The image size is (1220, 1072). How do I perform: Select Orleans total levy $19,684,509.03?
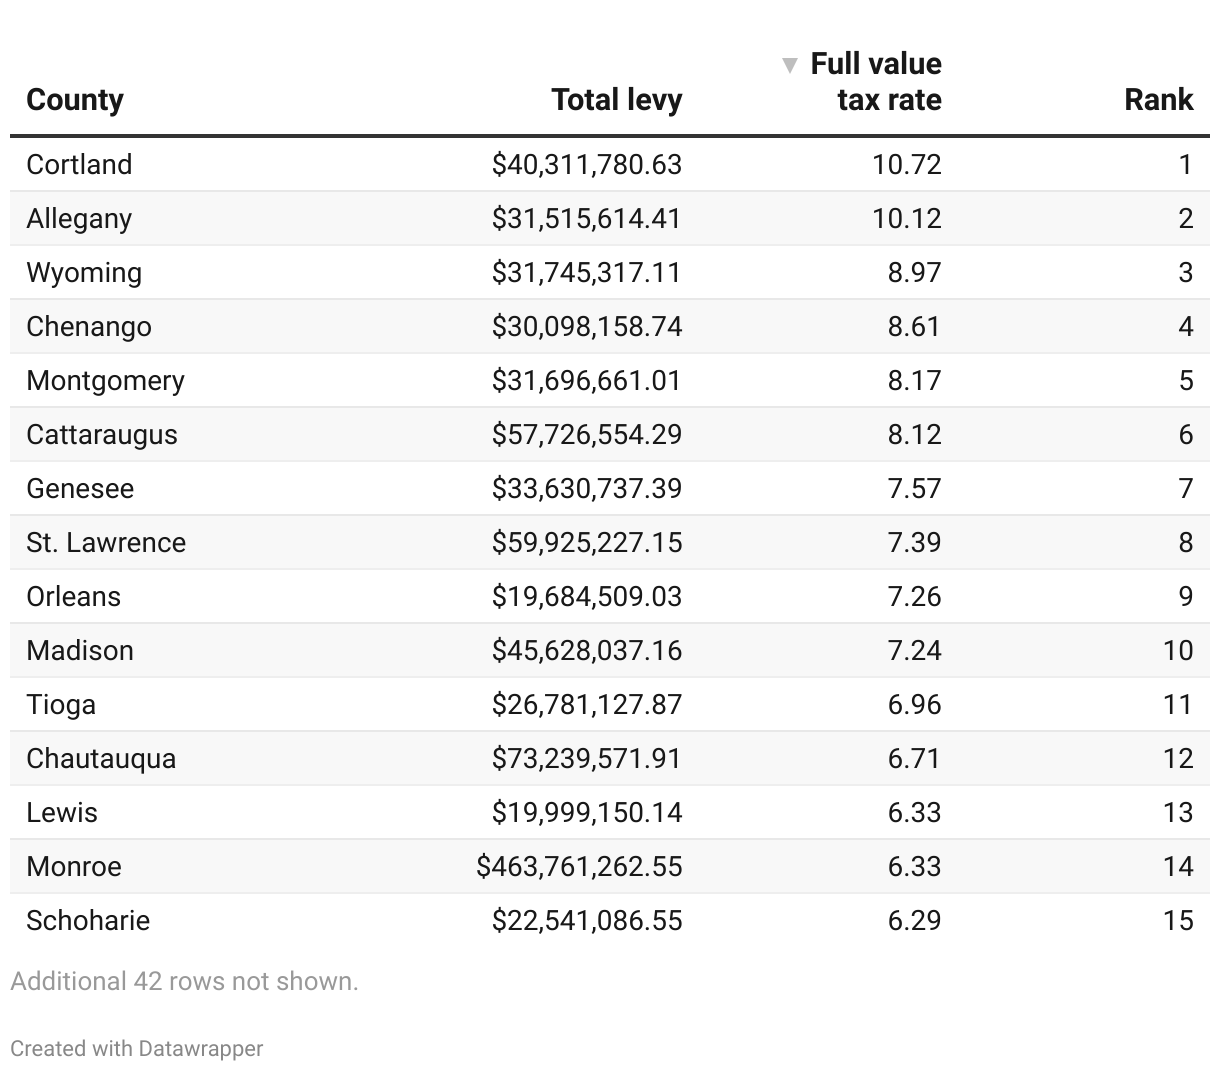pyautogui.click(x=586, y=596)
